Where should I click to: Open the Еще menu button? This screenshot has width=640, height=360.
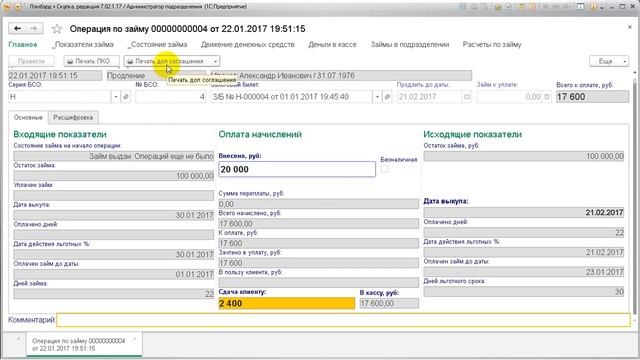click(609, 61)
